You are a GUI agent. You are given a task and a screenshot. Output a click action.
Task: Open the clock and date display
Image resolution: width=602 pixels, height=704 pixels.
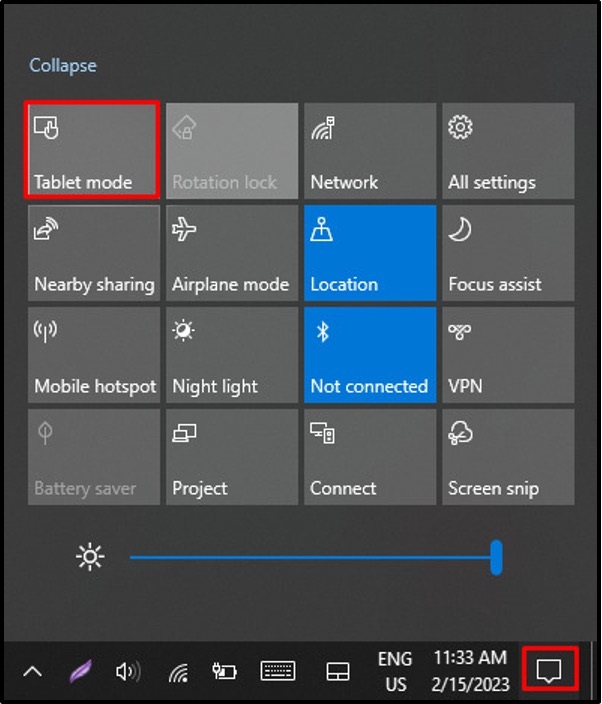[471, 671]
